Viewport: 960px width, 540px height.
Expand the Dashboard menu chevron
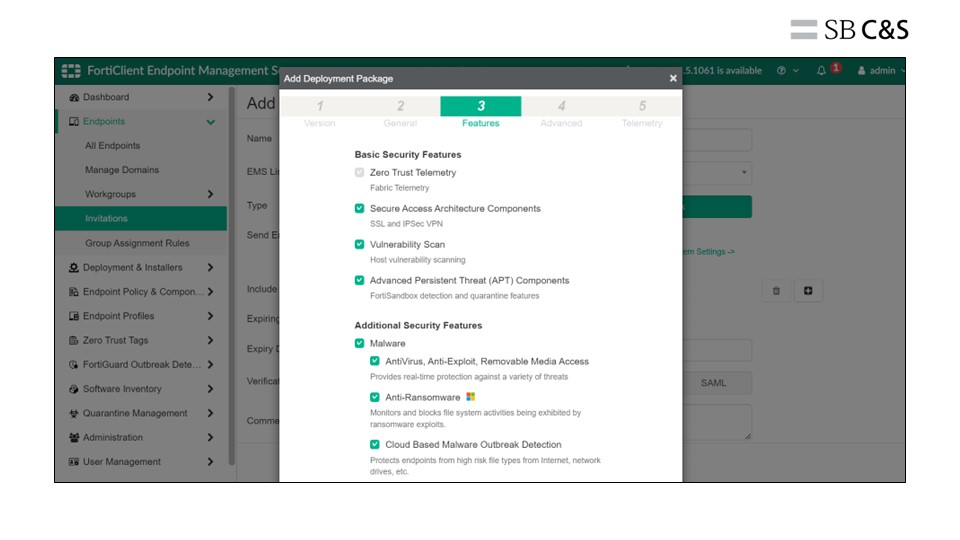click(x=210, y=97)
